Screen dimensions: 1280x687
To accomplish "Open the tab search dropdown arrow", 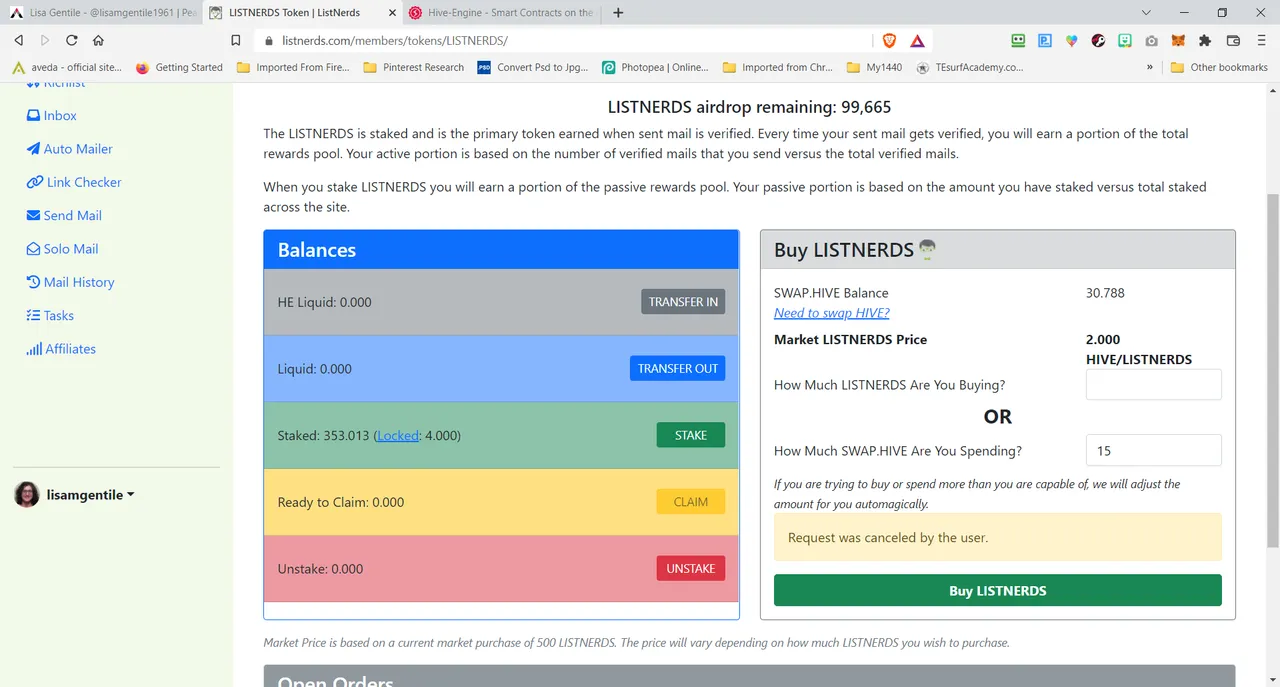I will [1146, 13].
